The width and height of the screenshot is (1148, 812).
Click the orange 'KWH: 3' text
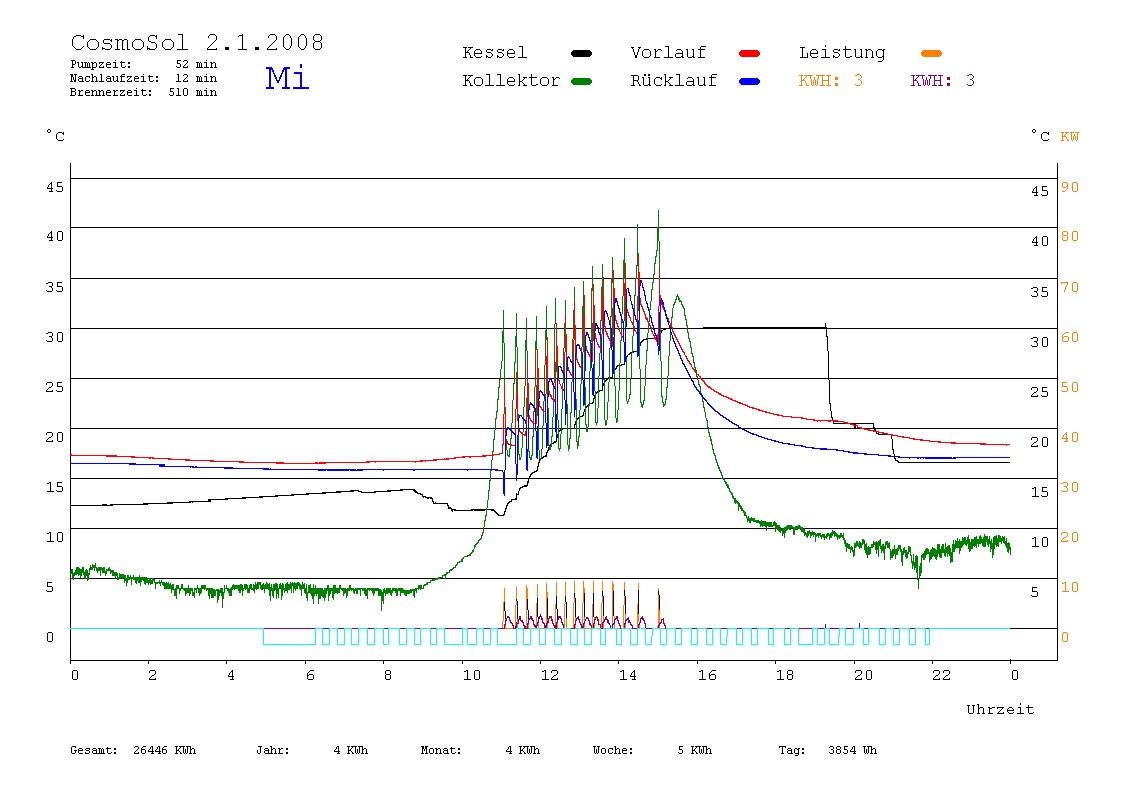click(x=830, y=81)
